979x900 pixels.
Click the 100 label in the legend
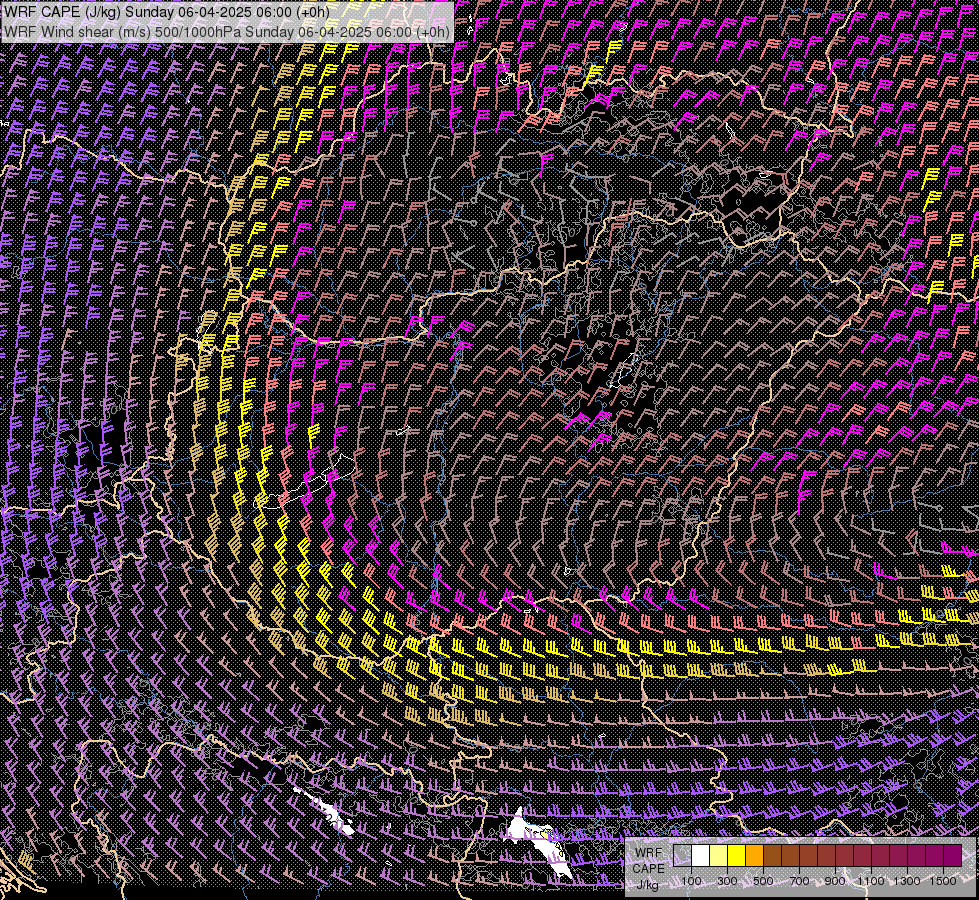click(691, 881)
